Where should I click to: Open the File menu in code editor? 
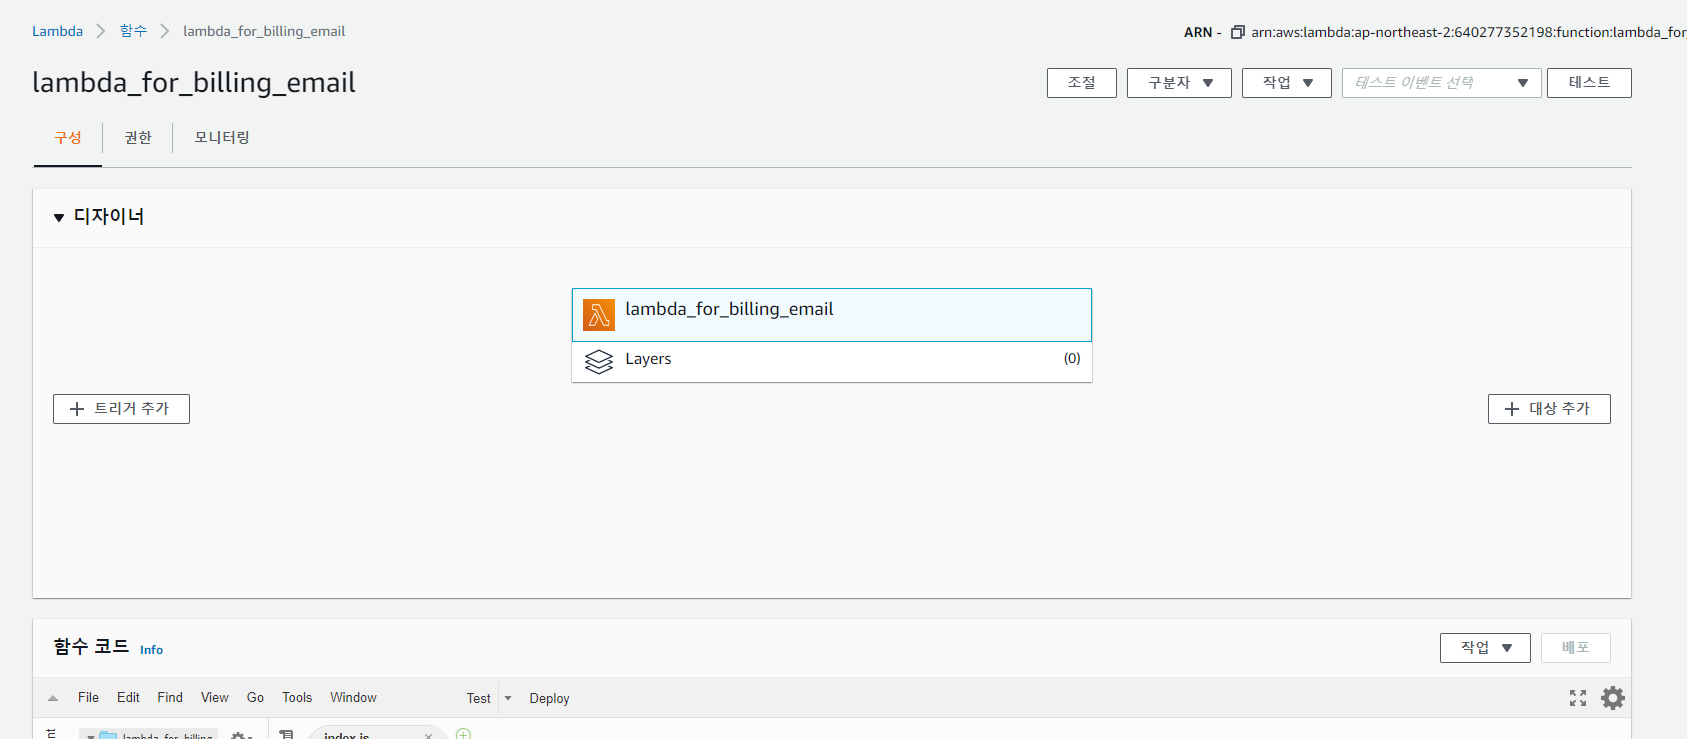tap(88, 698)
